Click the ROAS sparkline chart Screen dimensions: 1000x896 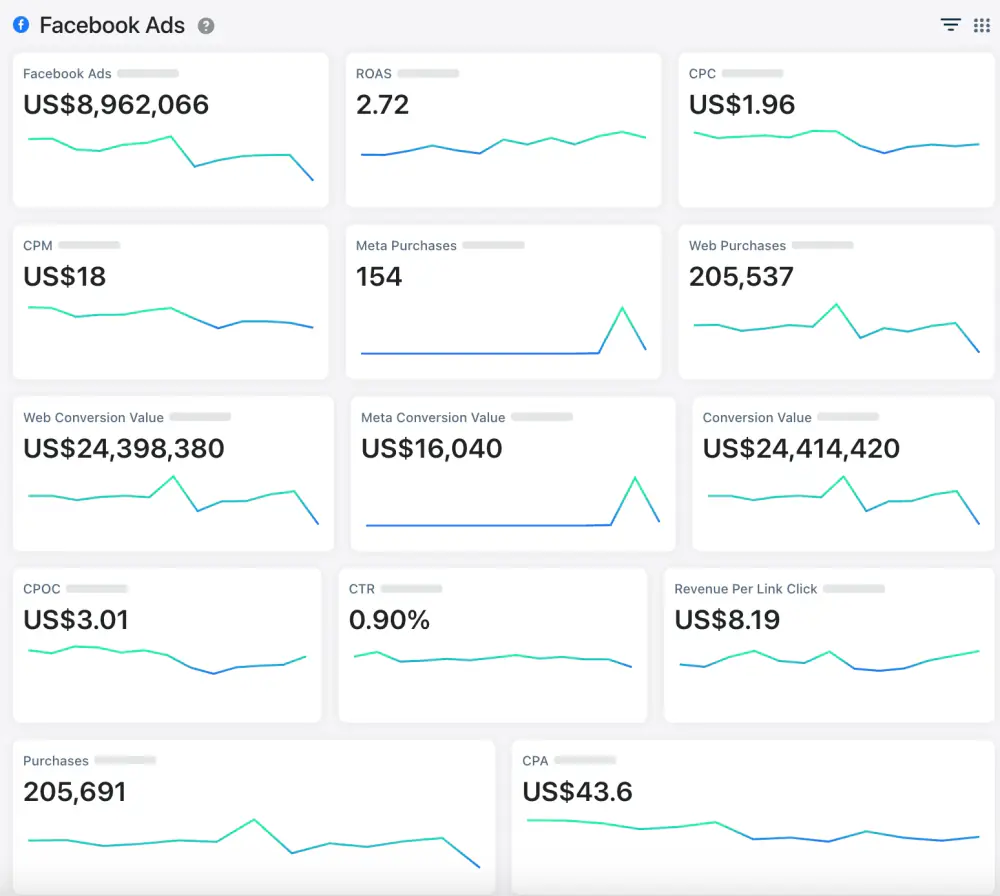(x=503, y=144)
